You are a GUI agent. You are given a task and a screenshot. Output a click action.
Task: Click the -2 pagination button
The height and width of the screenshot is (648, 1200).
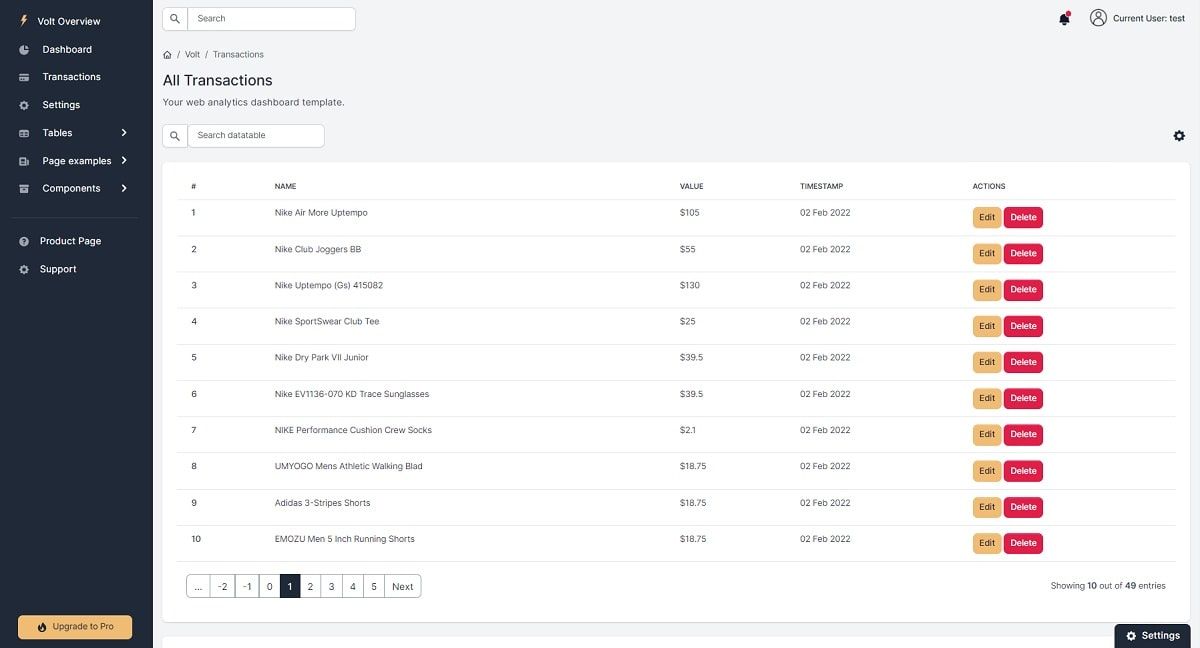222,587
